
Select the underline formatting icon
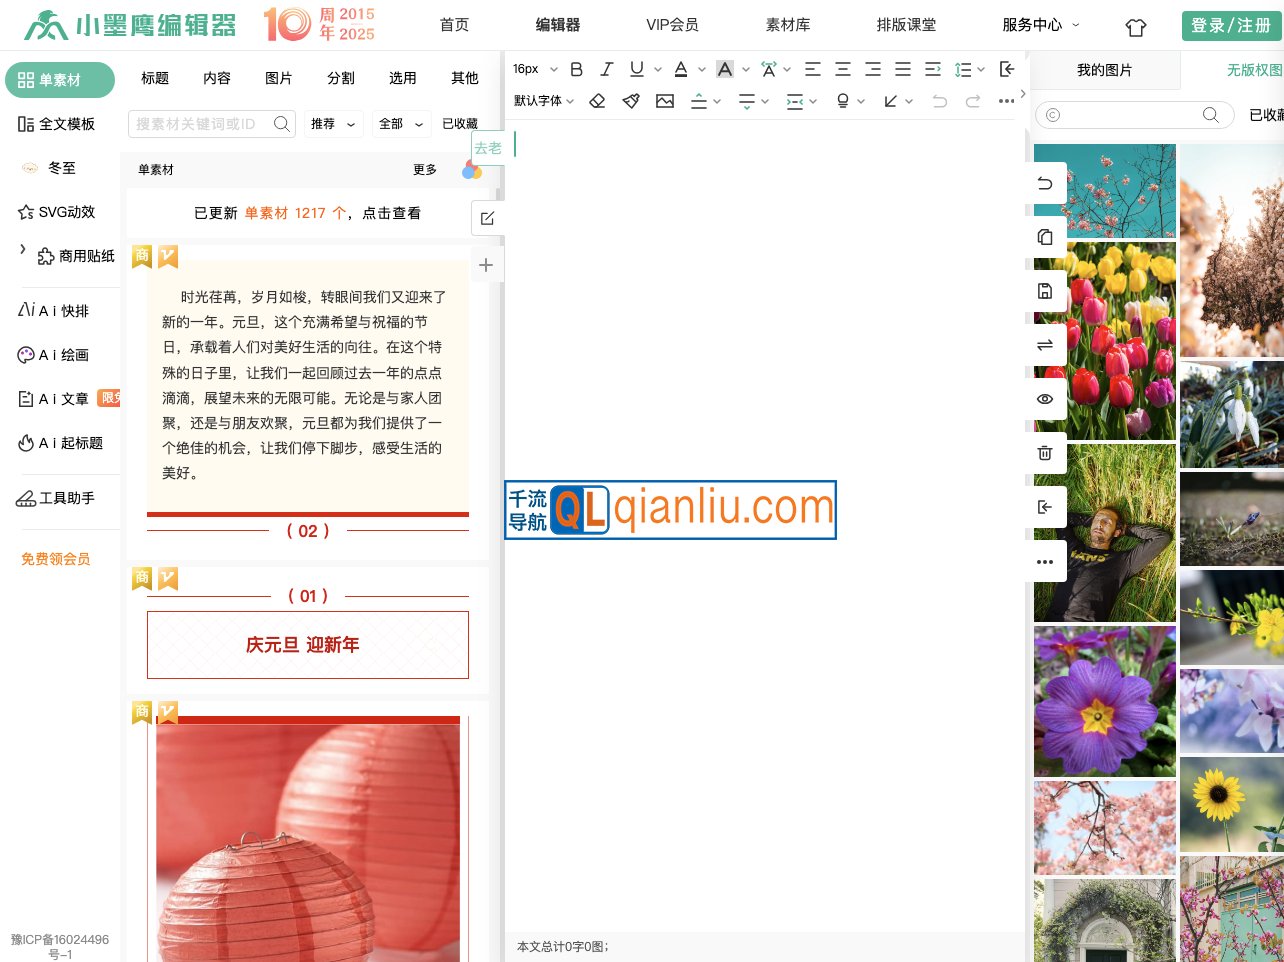click(636, 69)
